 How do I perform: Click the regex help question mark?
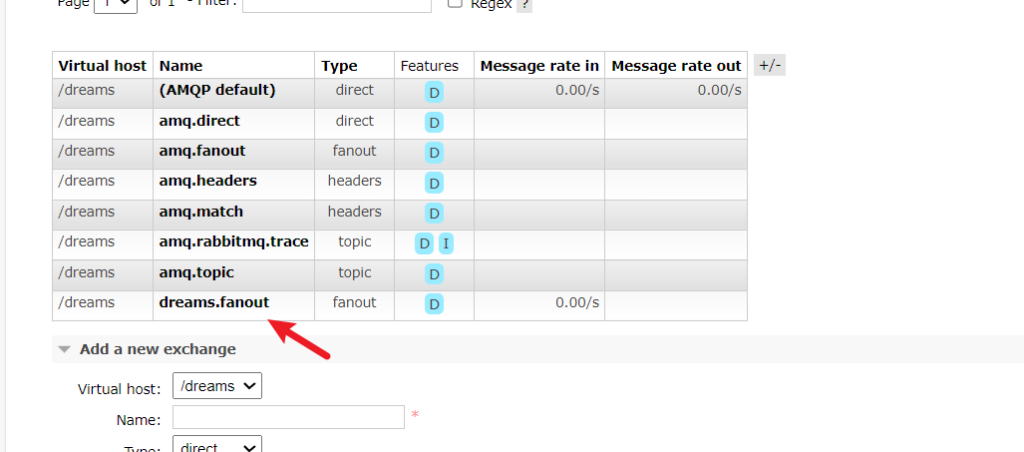[x=524, y=4]
